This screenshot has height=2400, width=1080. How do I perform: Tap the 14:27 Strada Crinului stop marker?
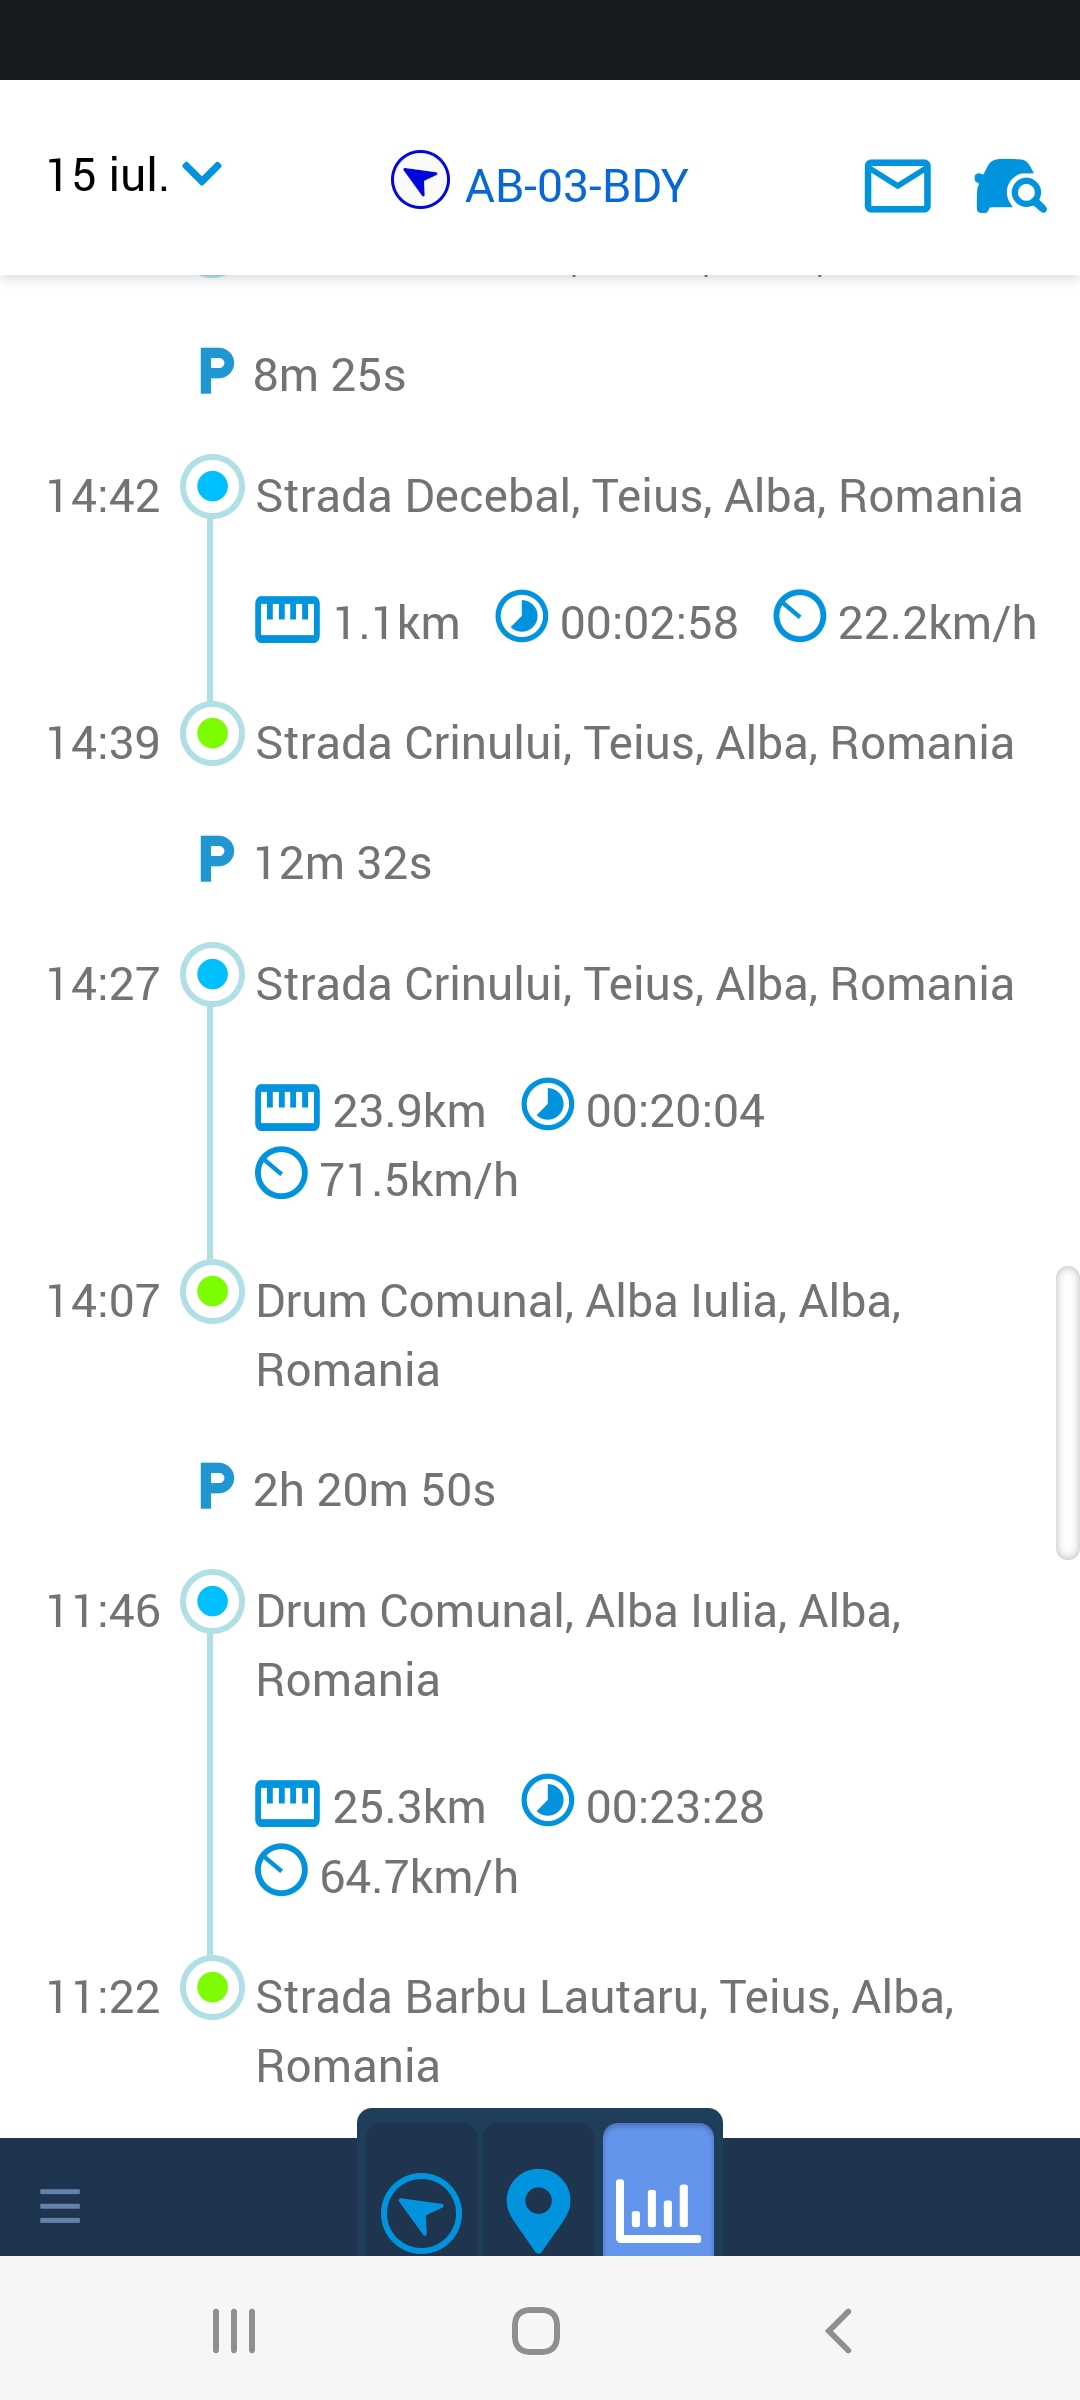point(212,975)
